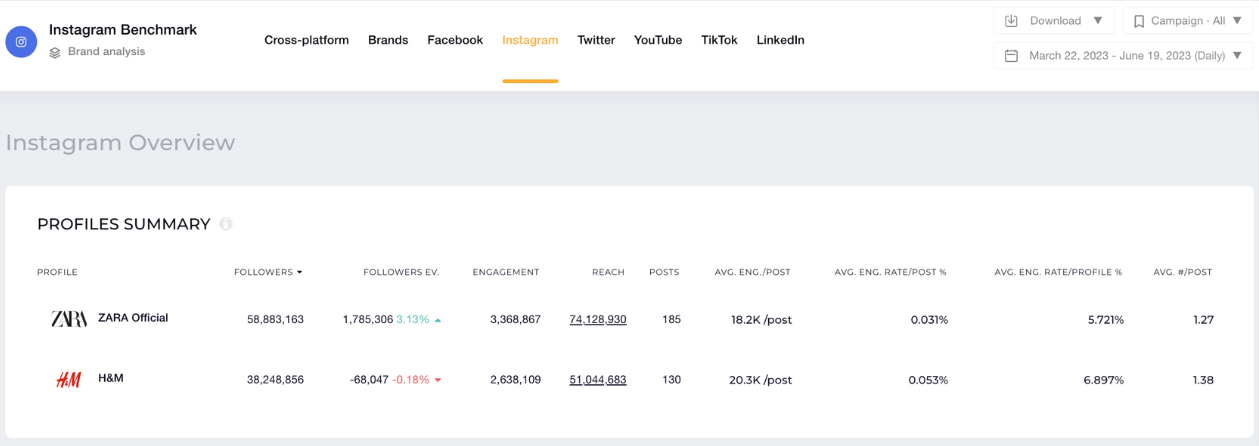1259x446 pixels.
Task: Open ZARA reach value 74,128,930 link
Action: point(598,320)
